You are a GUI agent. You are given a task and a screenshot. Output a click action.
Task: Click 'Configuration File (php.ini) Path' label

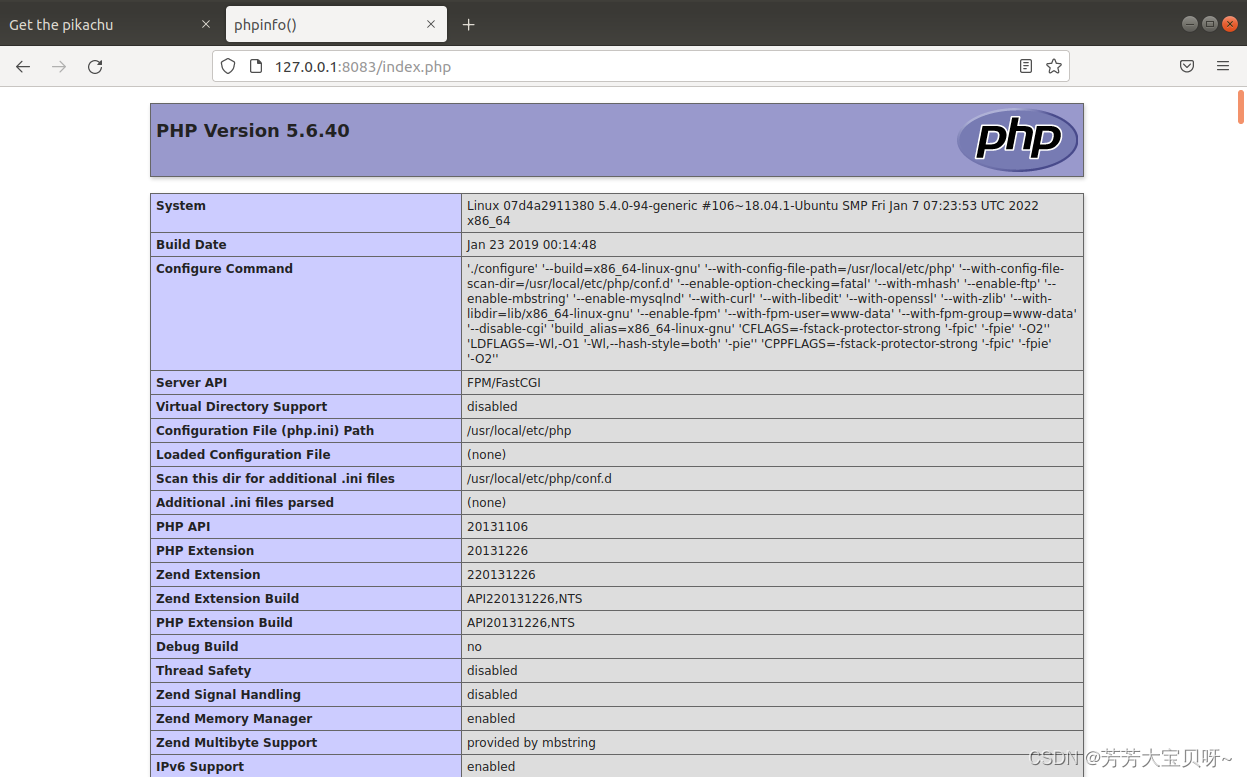point(265,431)
